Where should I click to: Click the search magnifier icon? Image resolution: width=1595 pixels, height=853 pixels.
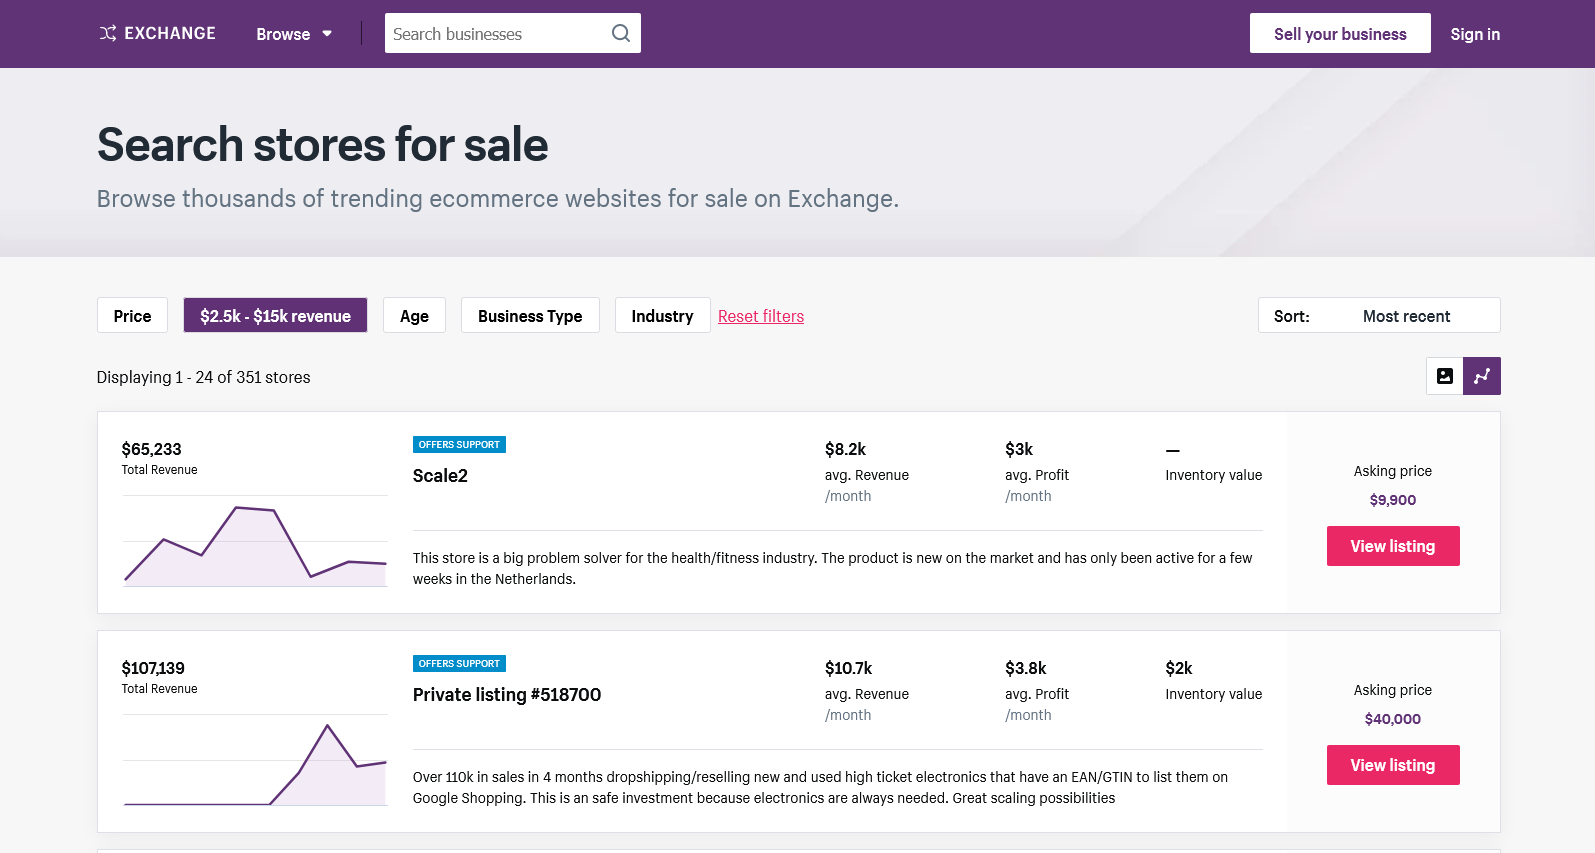pos(621,33)
